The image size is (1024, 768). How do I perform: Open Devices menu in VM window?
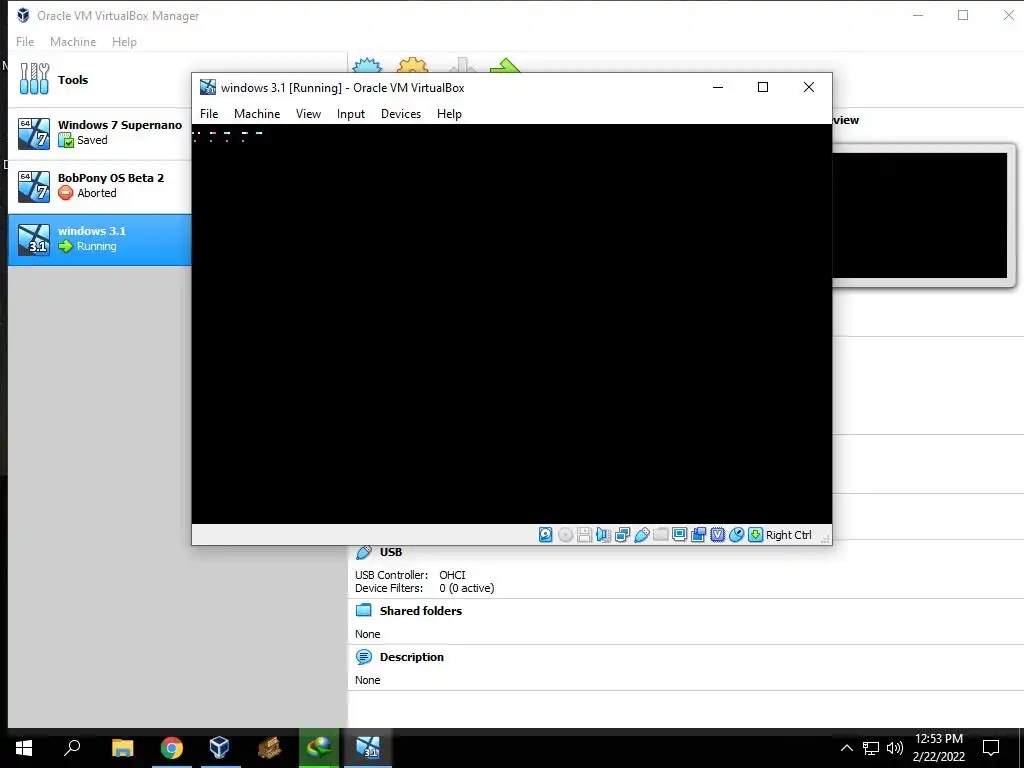[401, 114]
